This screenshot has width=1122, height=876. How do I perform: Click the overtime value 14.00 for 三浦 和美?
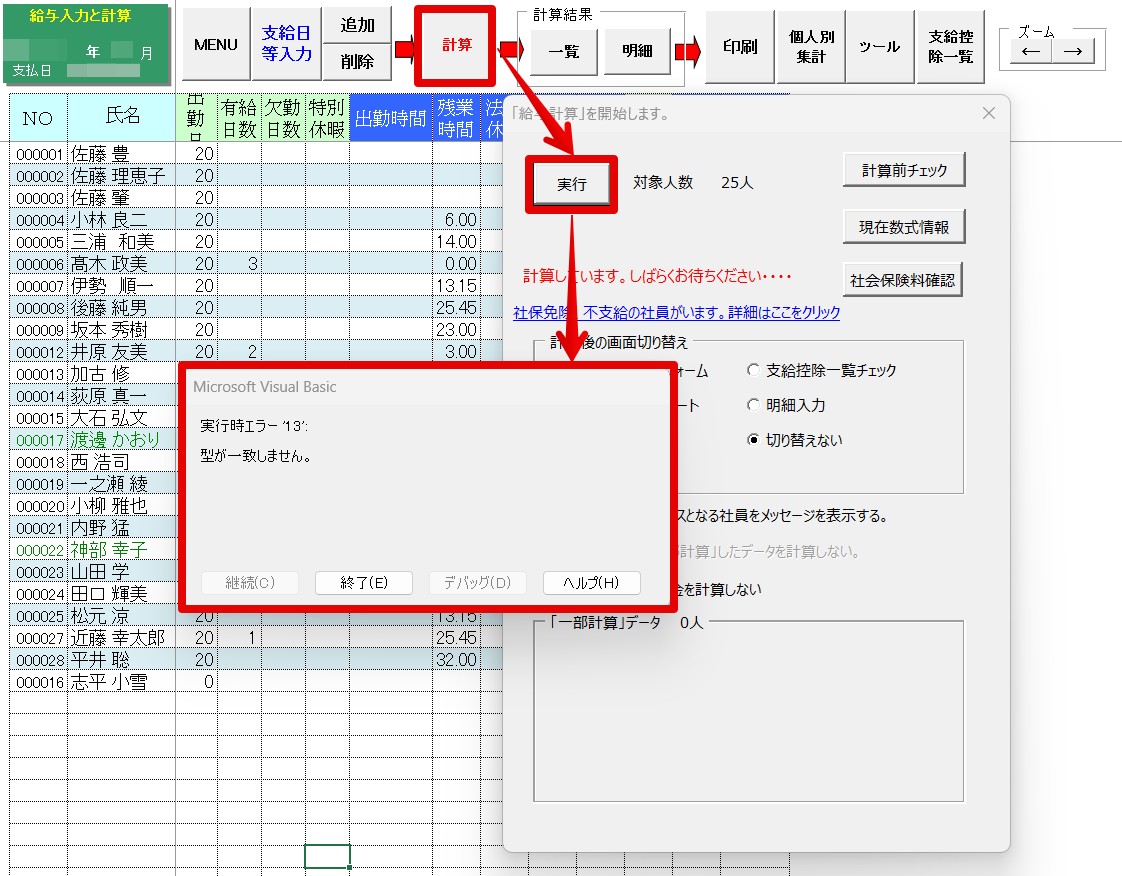click(456, 242)
